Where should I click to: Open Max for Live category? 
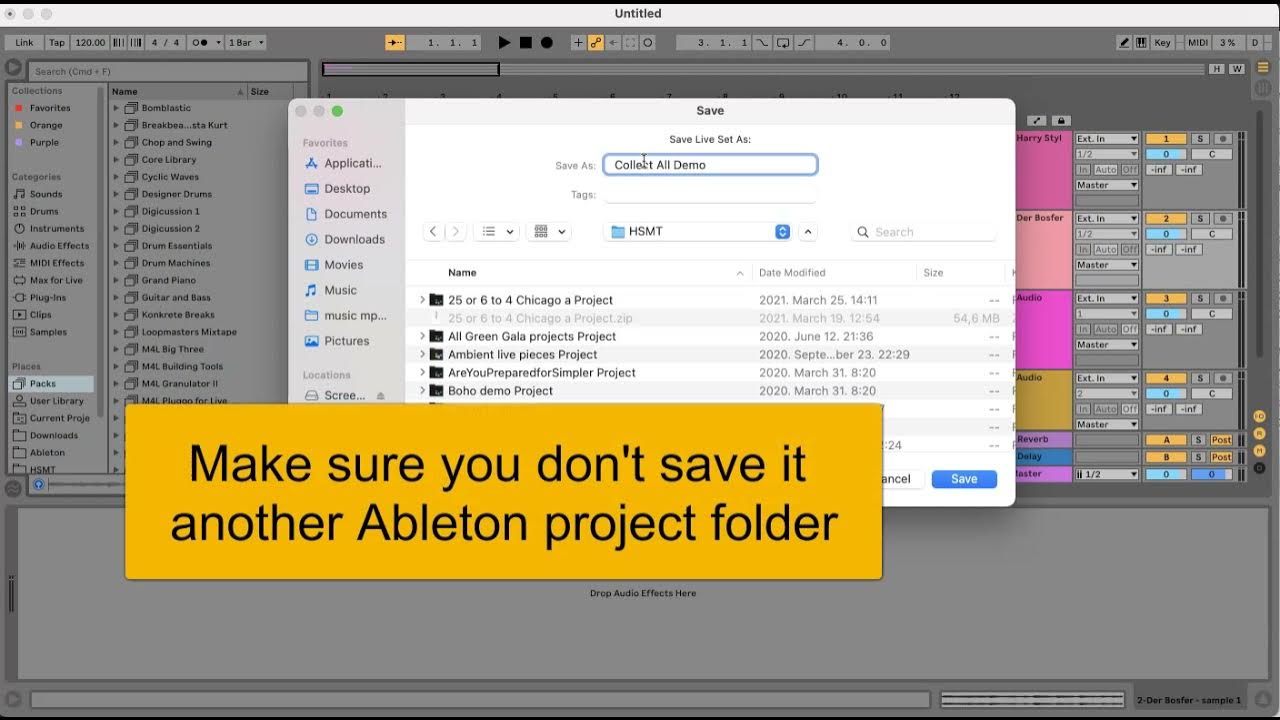coord(56,280)
